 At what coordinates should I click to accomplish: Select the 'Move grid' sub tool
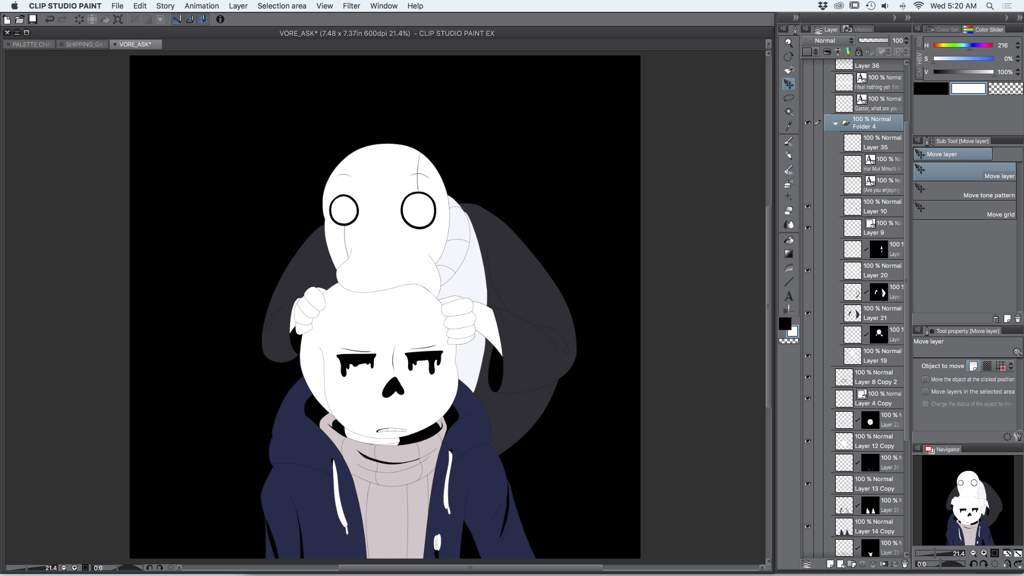point(965,211)
